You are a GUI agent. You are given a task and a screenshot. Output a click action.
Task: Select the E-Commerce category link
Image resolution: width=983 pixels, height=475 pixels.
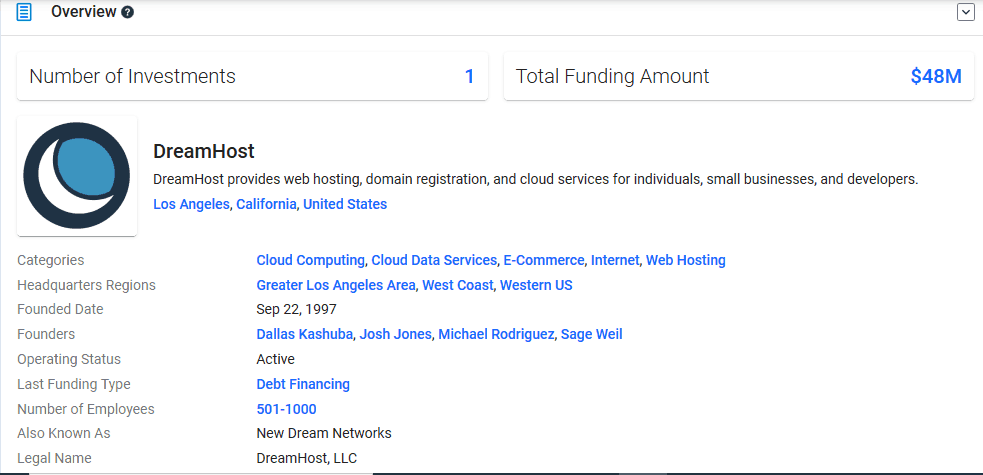544,260
